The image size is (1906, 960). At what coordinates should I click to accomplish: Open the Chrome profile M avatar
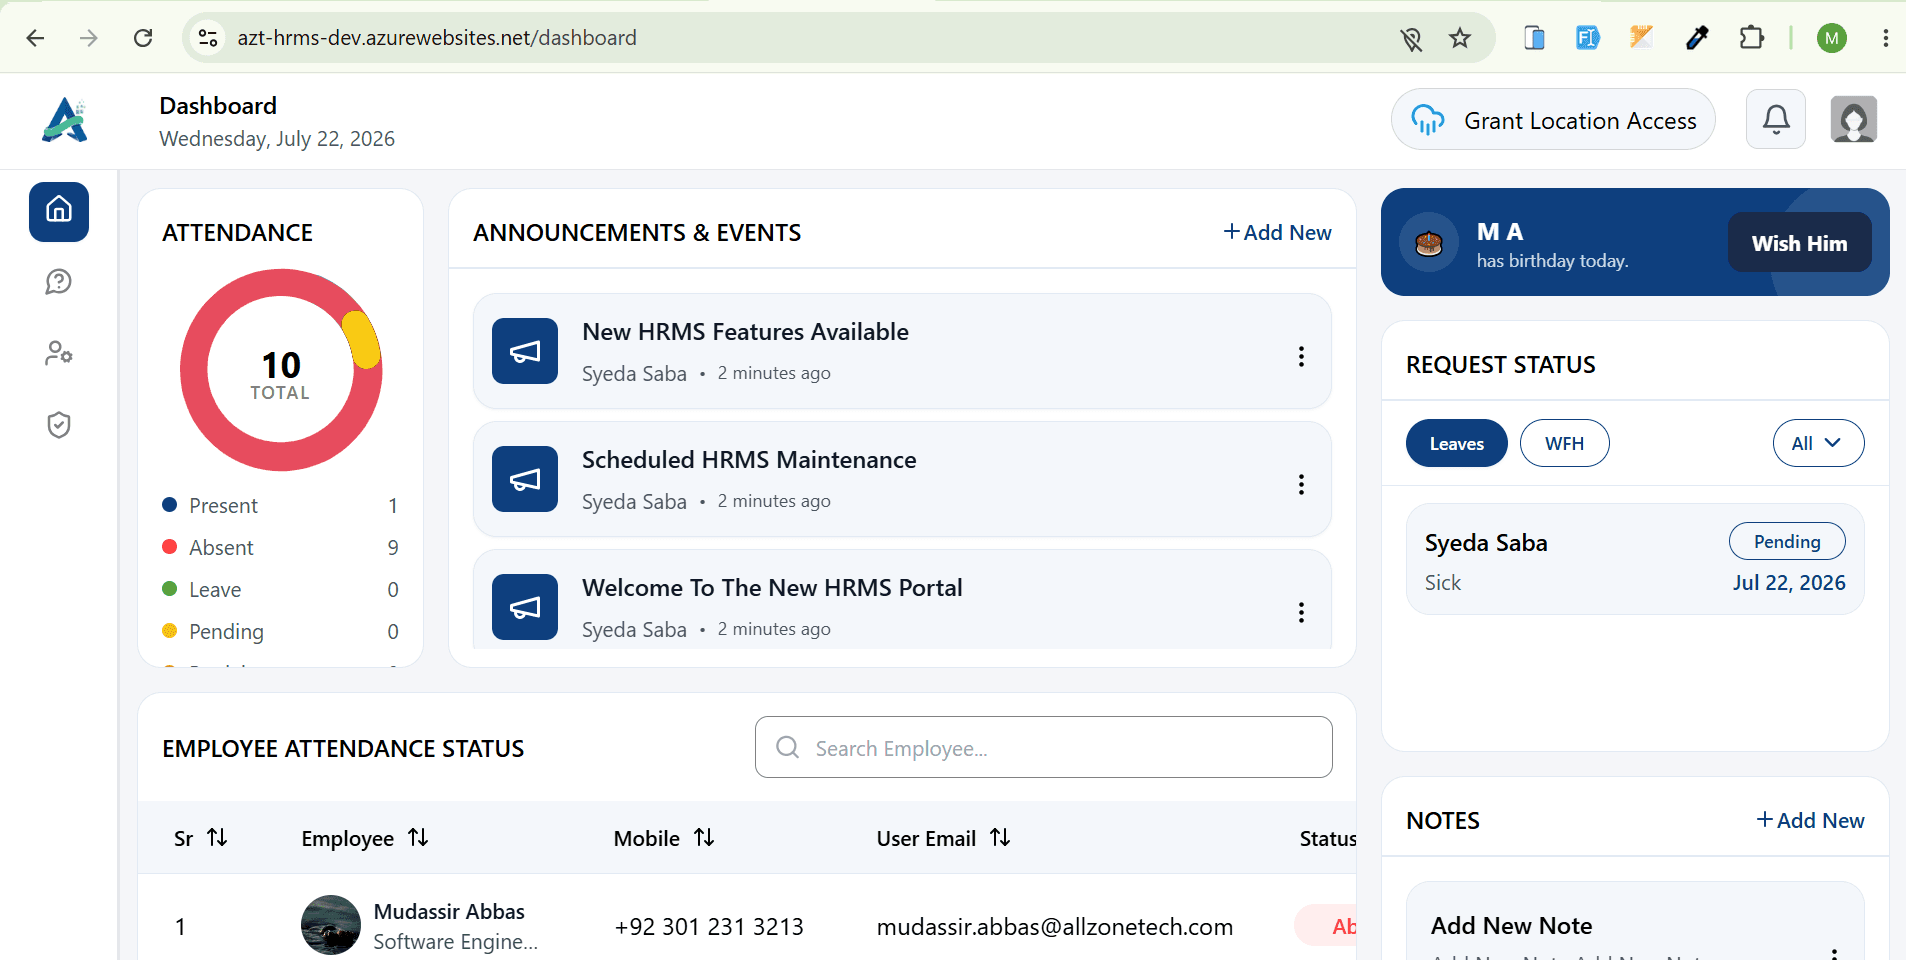pyautogui.click(x=1832, y=38)
